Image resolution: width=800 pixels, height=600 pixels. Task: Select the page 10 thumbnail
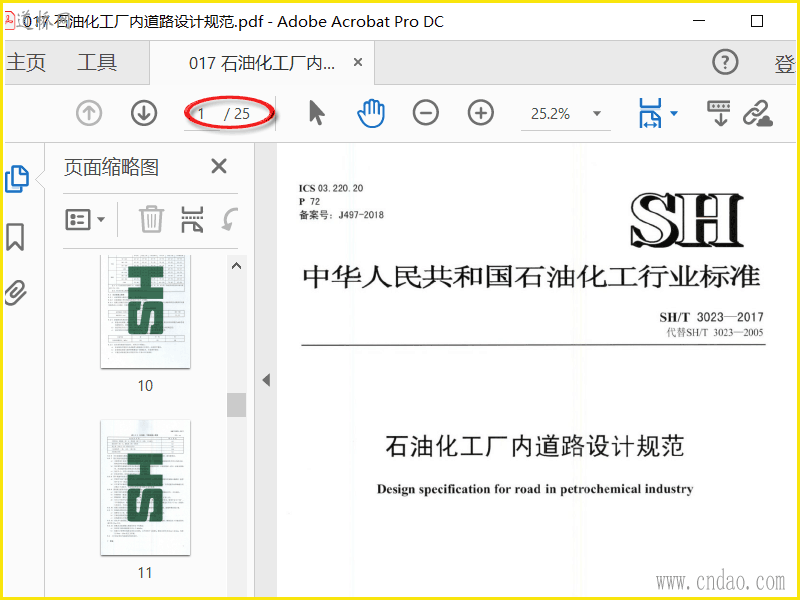coord(145,311)
